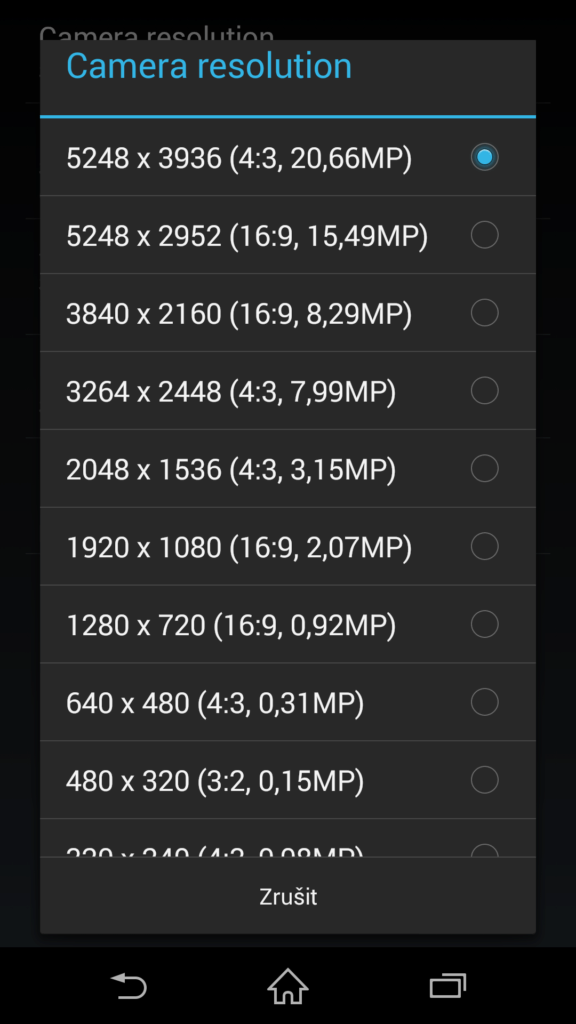The width and height of the screenshot is (576, 1024).
Task: Choose the 4:3, 7,99MP resolution entry
Action: [x=288, y=391]
